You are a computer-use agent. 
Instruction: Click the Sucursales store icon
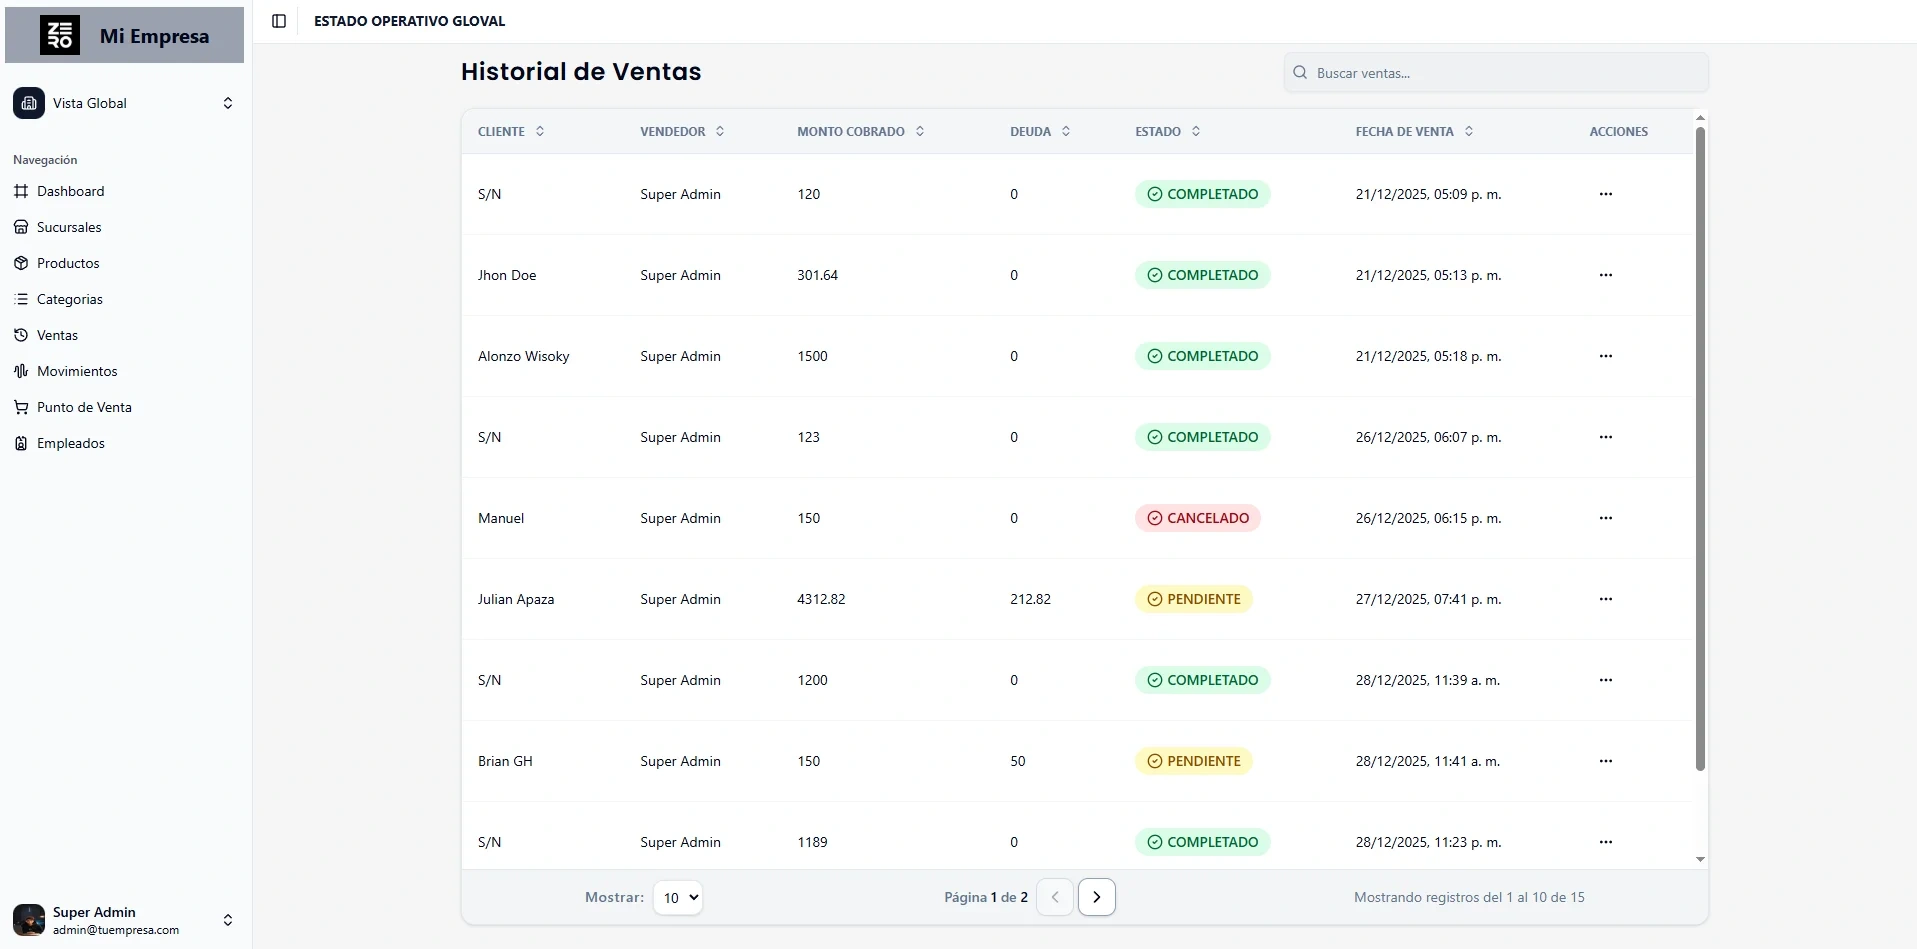(x=21, y=227)
